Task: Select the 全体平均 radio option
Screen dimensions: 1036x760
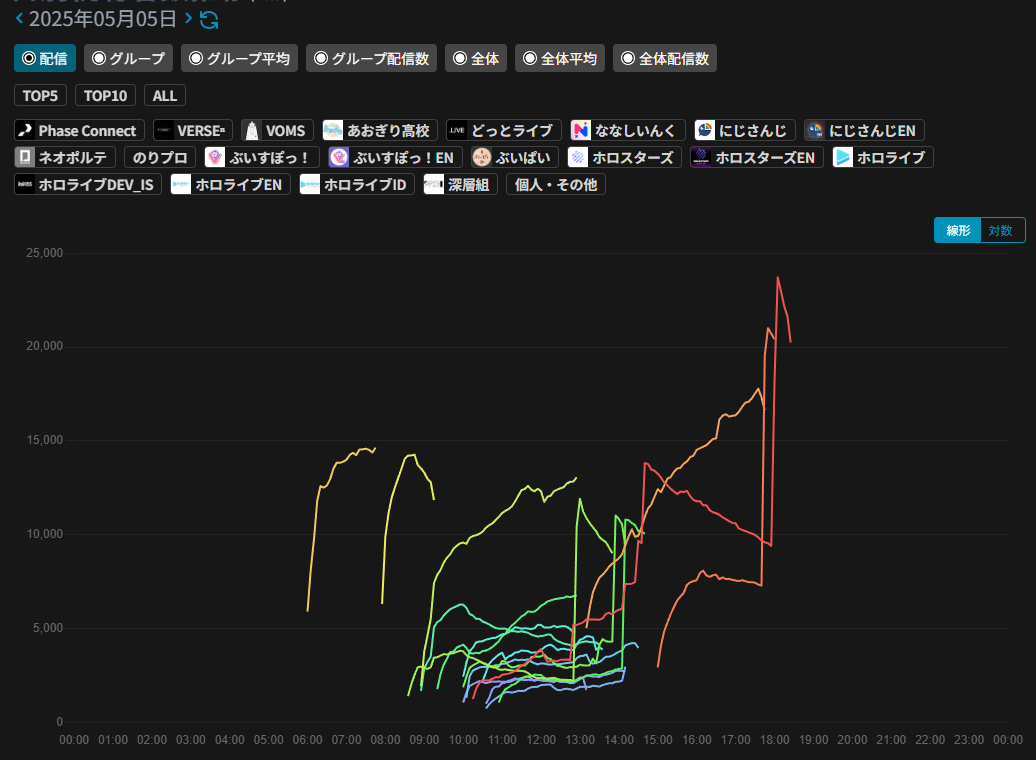Action: [x=560, y=58]
